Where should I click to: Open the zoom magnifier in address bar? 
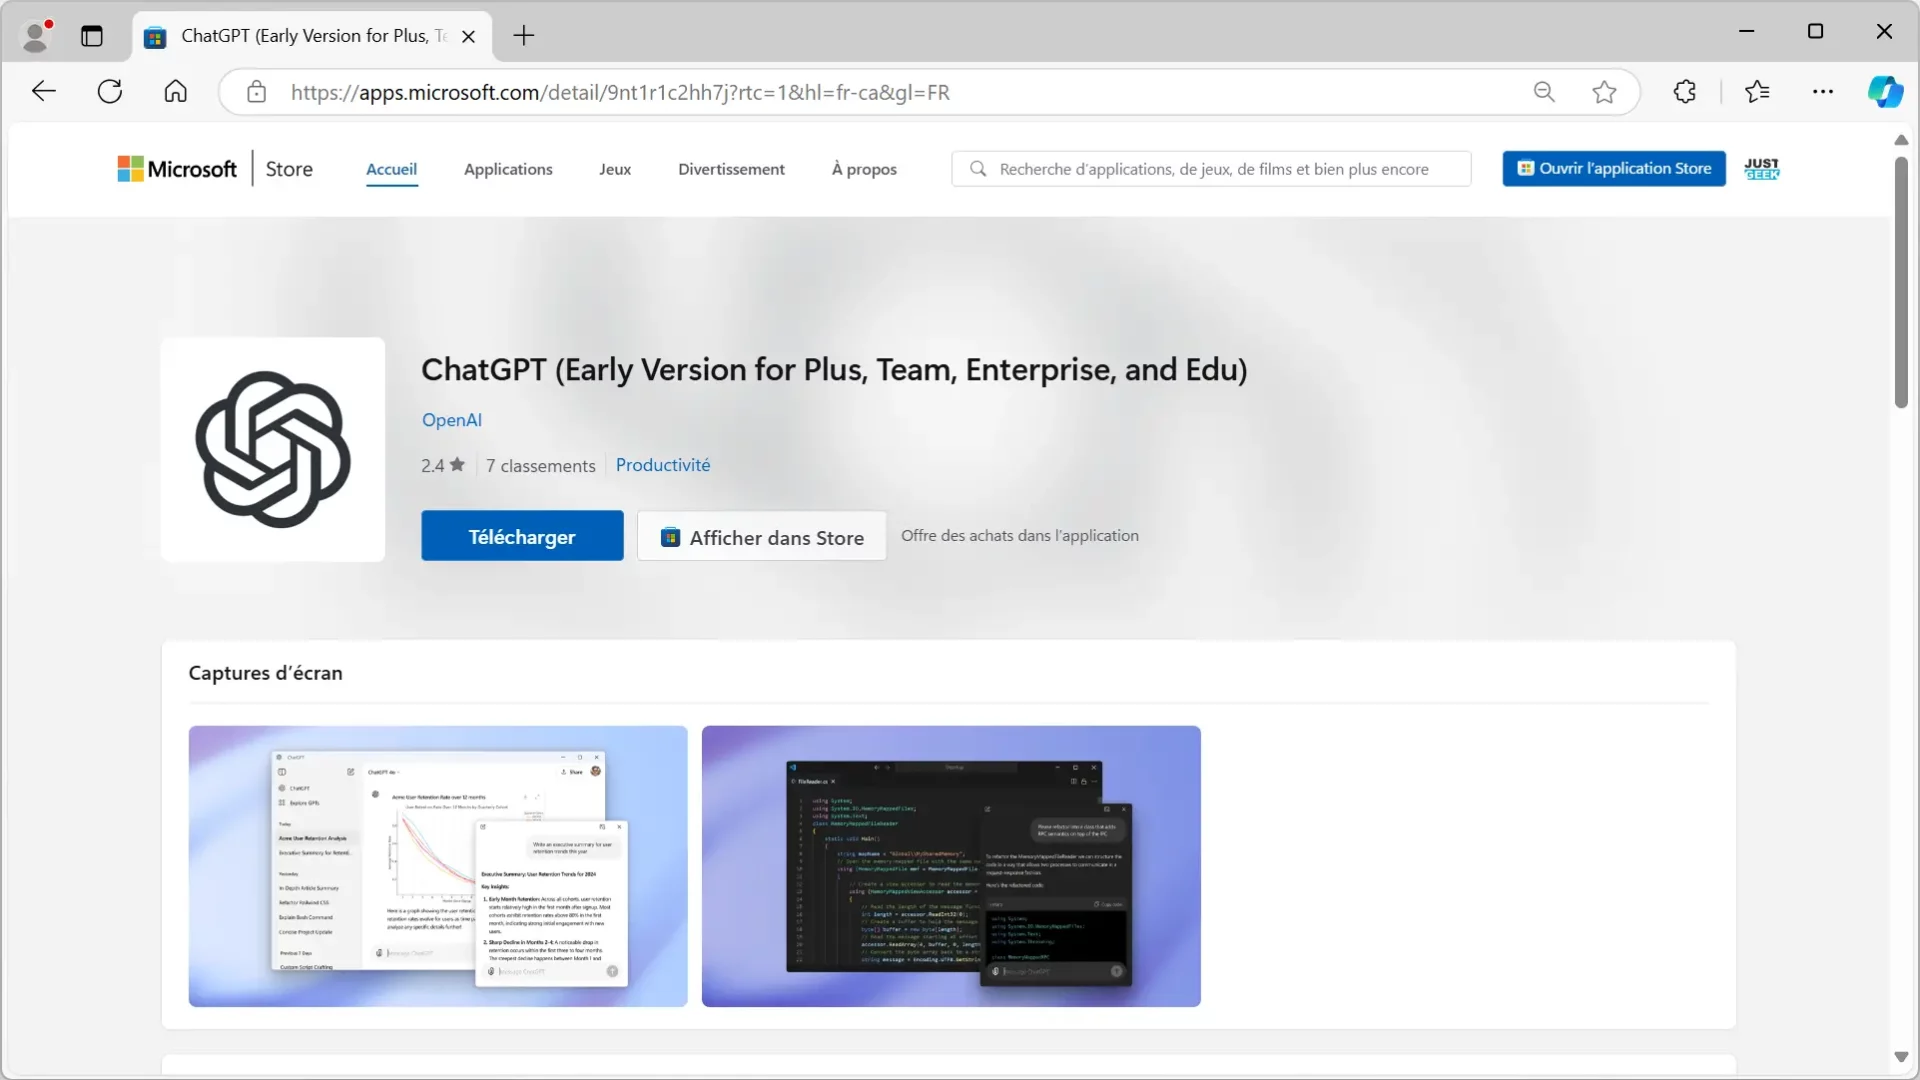click(1544, 92)
